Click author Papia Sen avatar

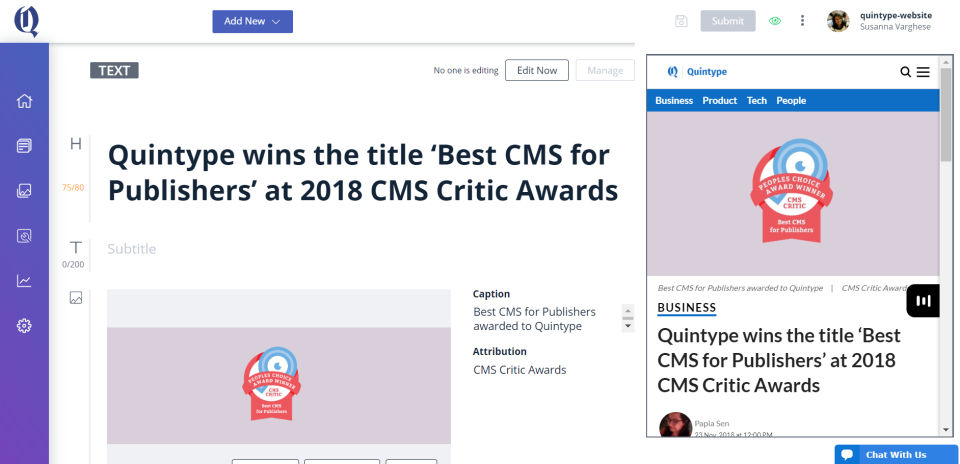tap(675, 425)
